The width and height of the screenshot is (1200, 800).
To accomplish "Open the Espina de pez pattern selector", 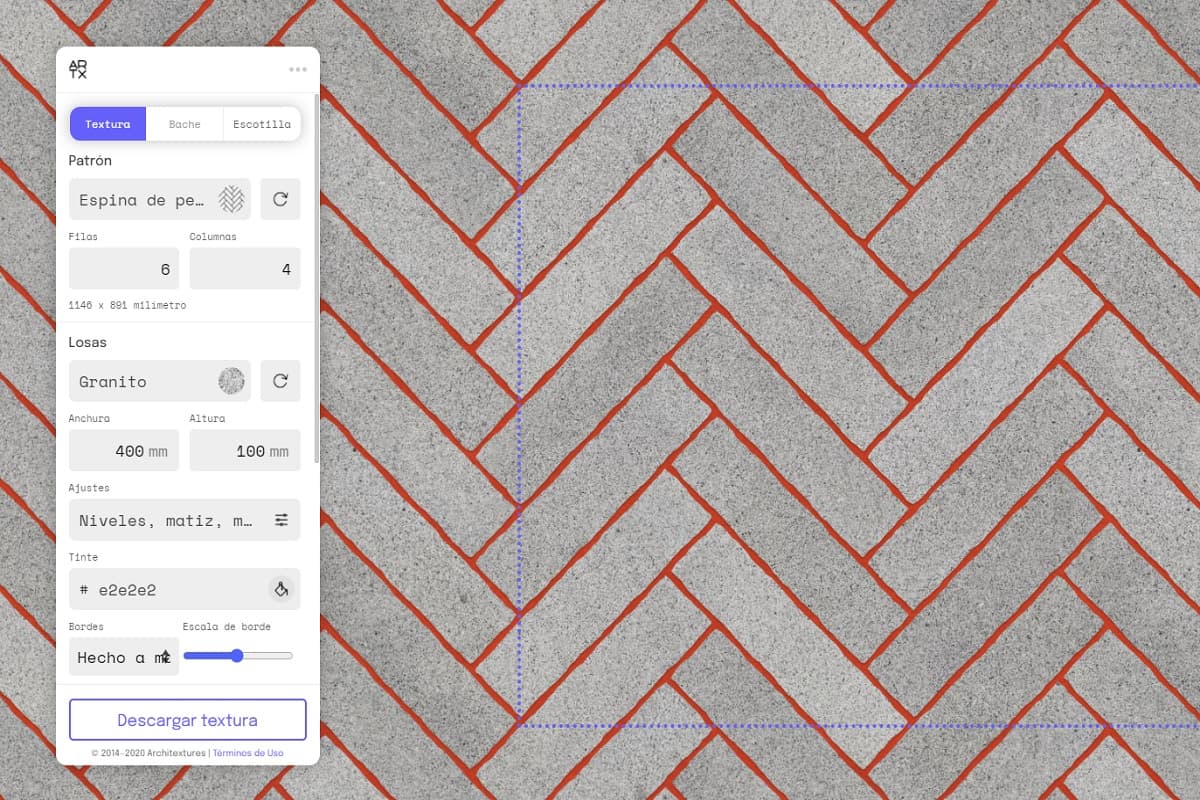I will 160,200.
